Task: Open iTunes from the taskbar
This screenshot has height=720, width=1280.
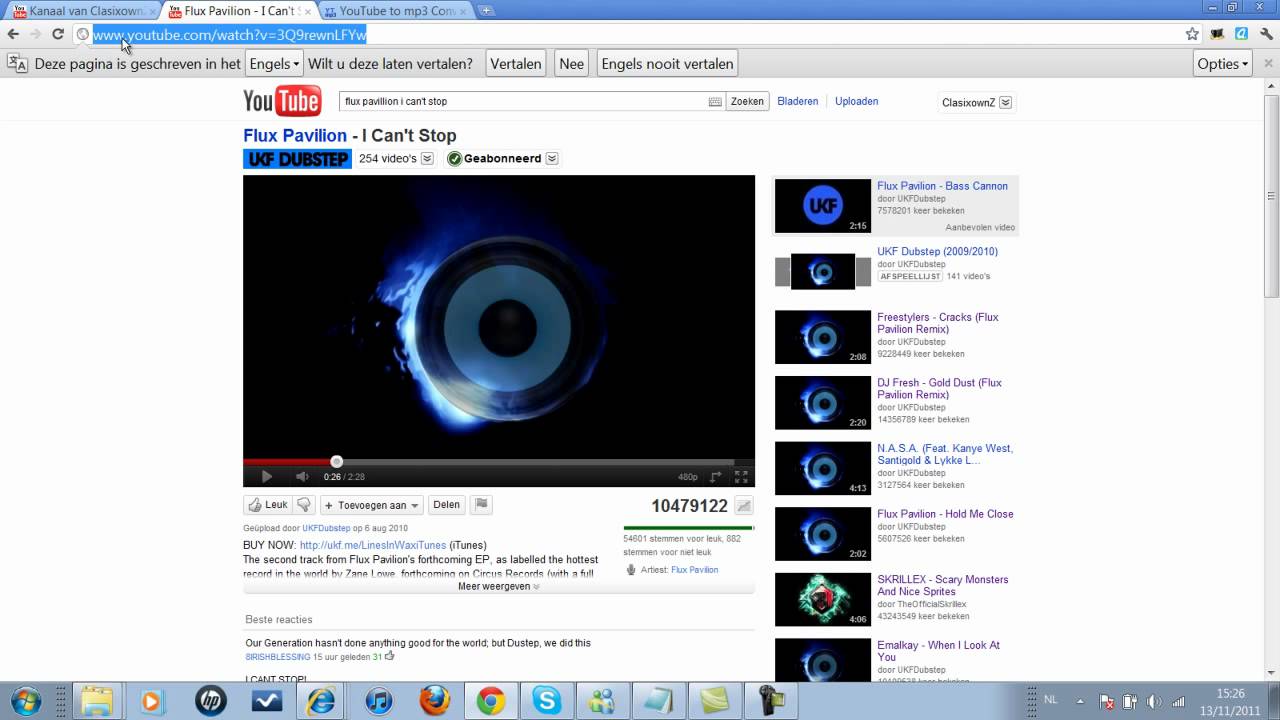Action: click(x=378, y=701)
